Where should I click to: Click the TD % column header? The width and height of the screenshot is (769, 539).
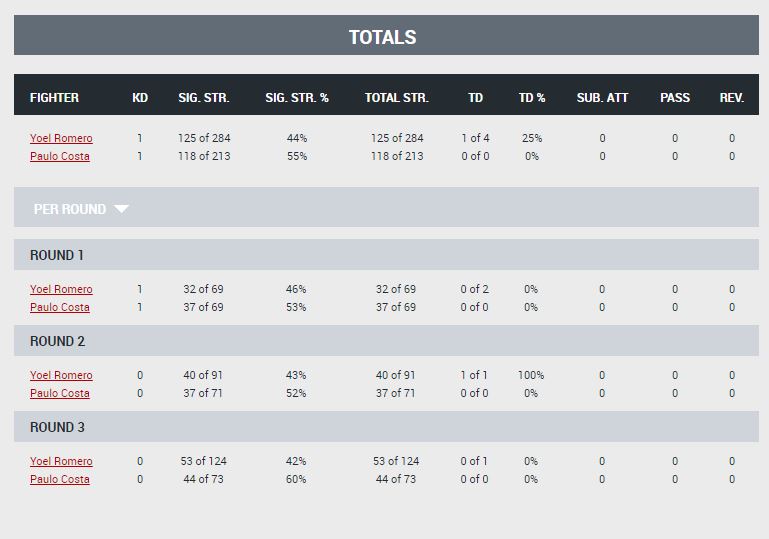click(532, 98)
